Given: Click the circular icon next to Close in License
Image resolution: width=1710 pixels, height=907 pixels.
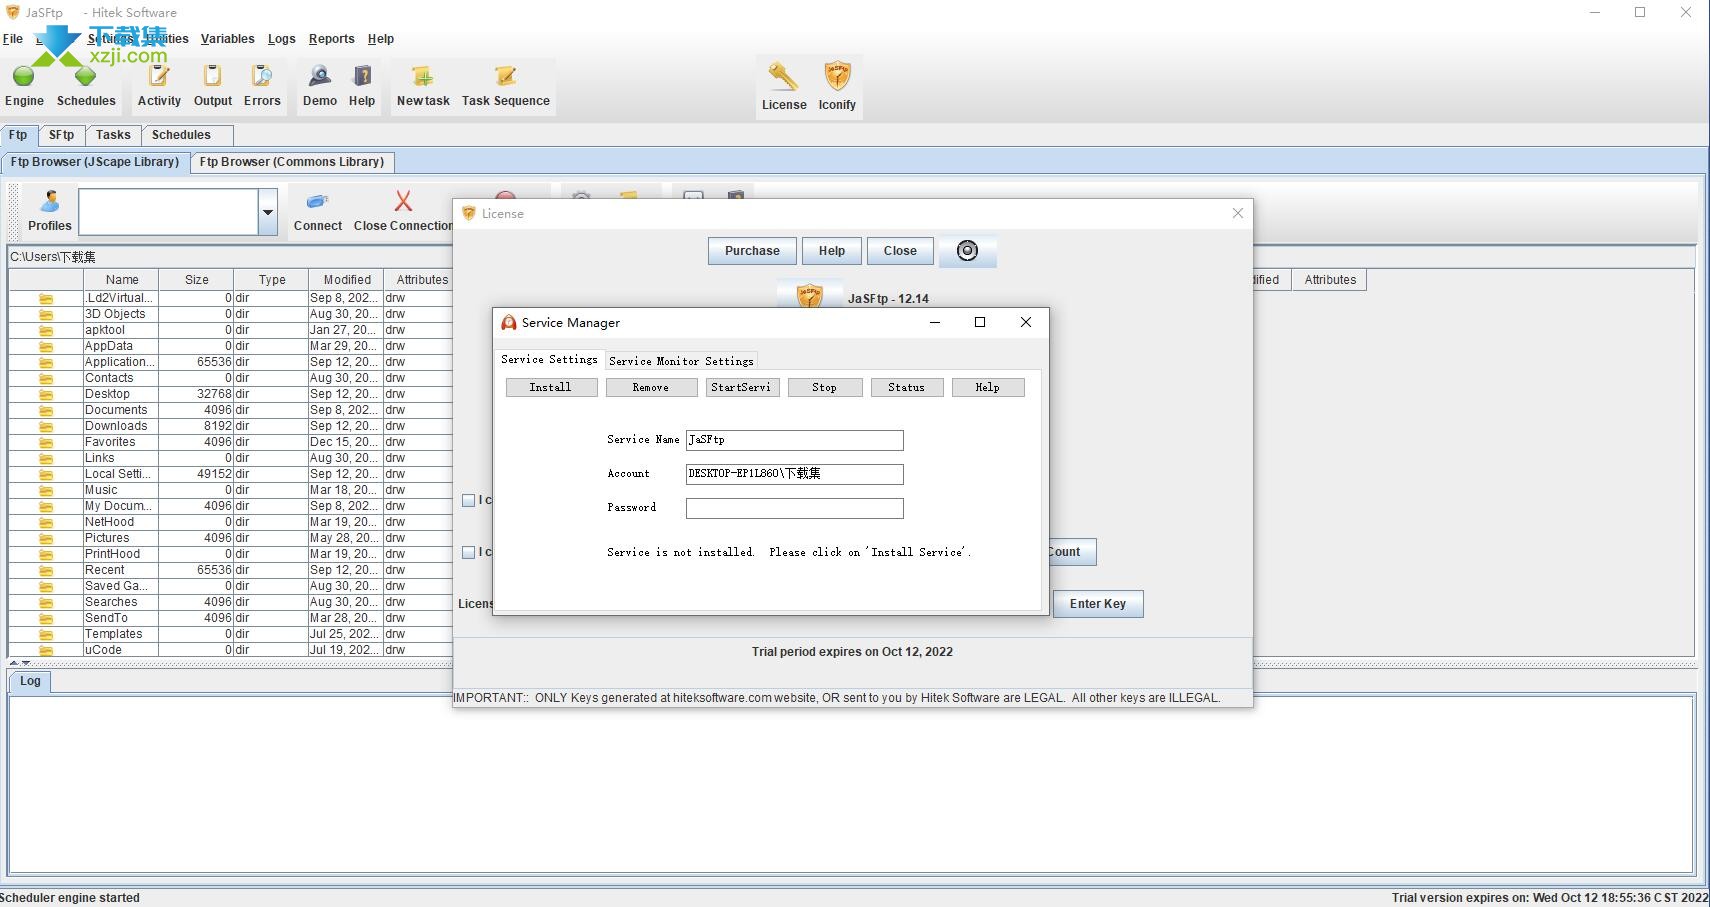Looking at the screenshot, I should (x=967, y=251).
